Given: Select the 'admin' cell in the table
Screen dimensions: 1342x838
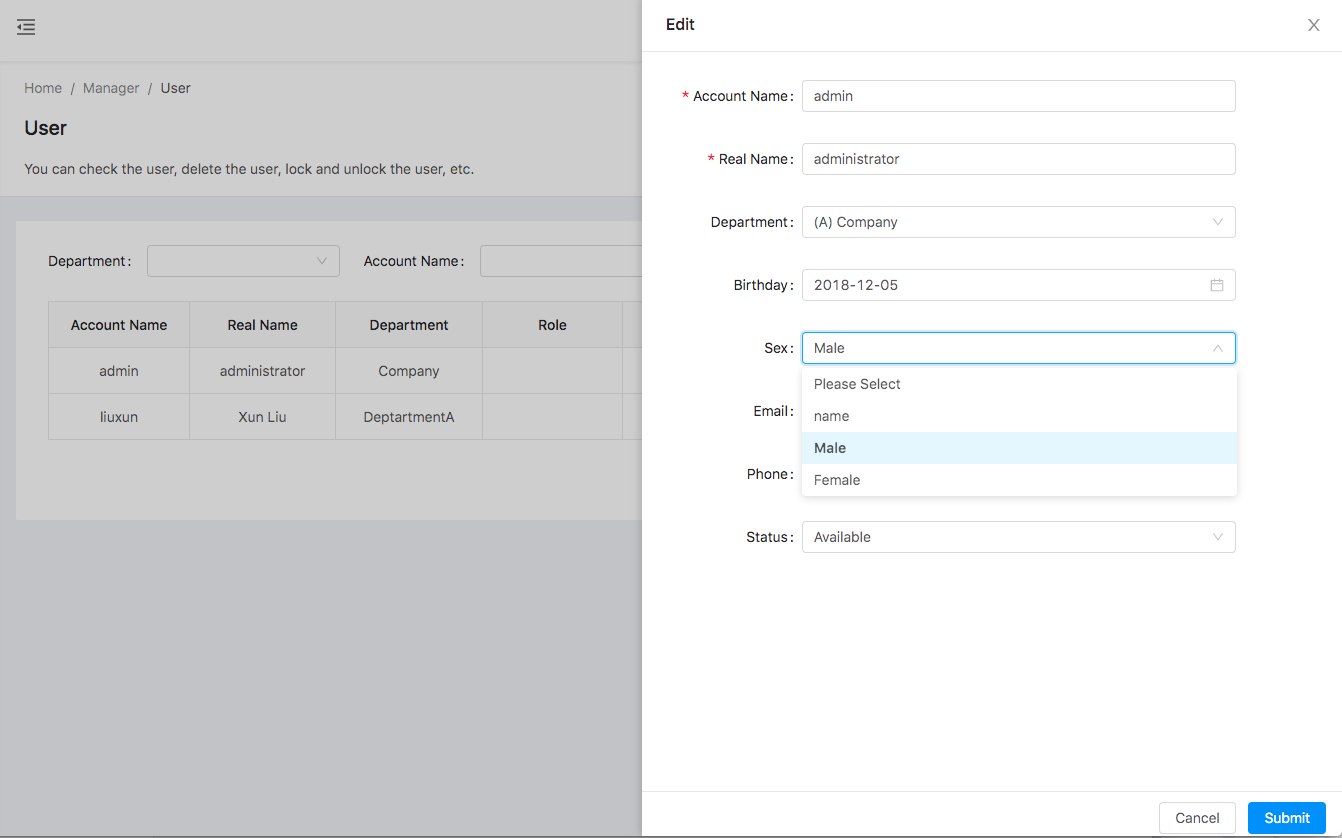Looking at the screenshot, I should (119, 371).
